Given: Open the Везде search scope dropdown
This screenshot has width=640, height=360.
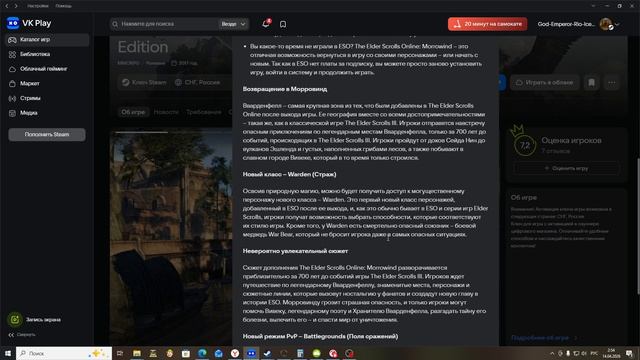Looking at the screenshot, I should (x=233, y=24).
